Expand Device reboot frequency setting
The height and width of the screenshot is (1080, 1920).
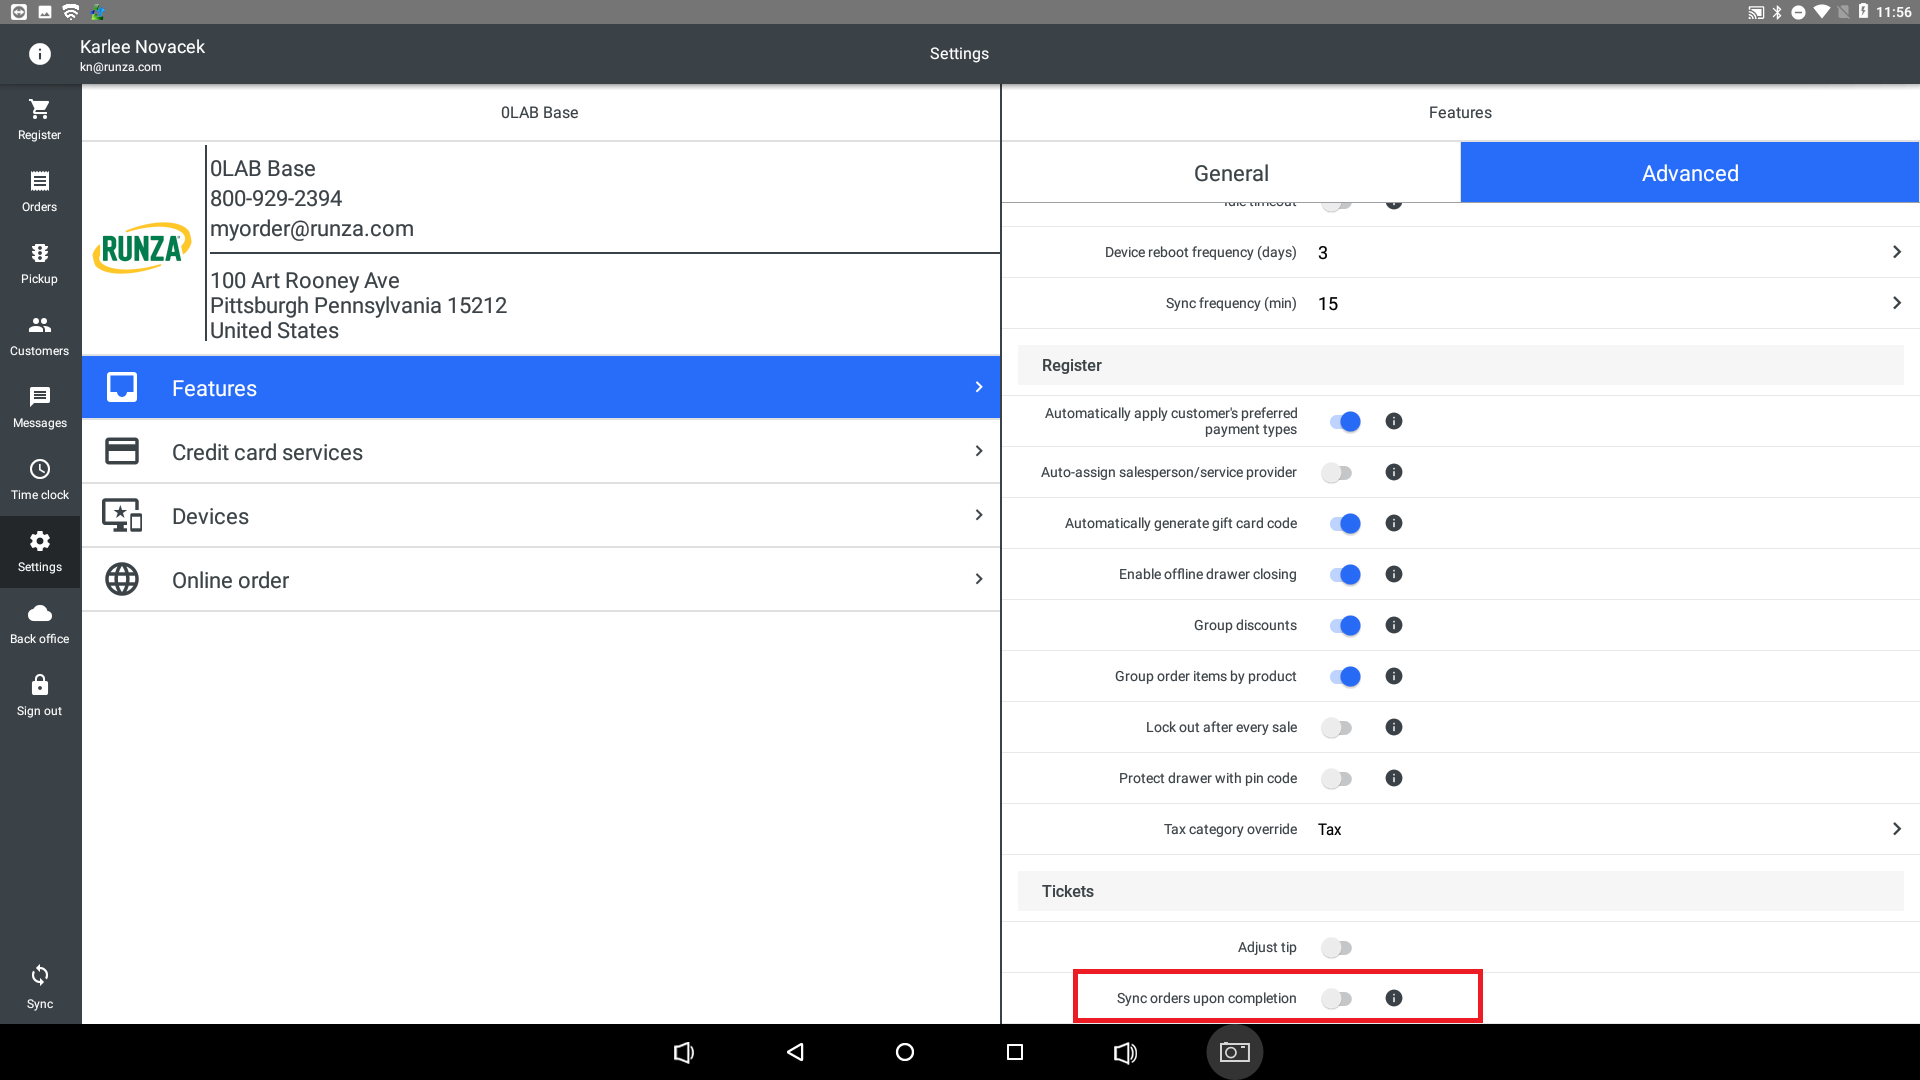coord(1896,252)
